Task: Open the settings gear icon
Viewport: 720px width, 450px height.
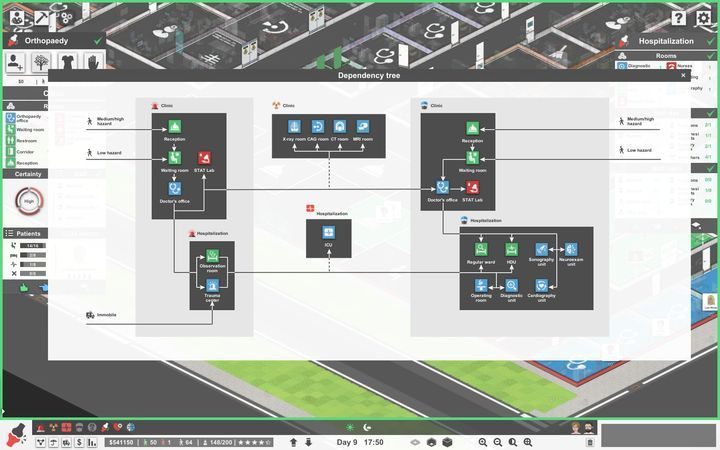Action: (702, 18)
